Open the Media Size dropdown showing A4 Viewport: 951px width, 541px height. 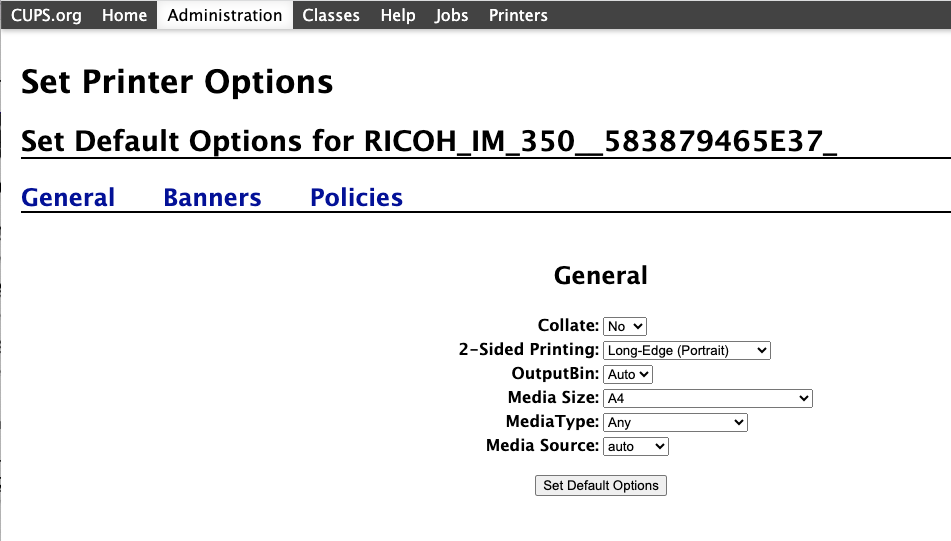[708, 398]
